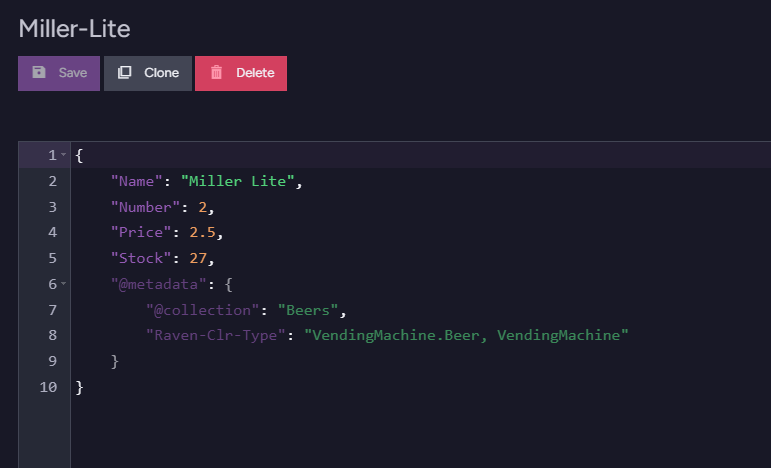The height and width of the screenshot is (468, 771).
Task: Click the copy icon in Clone
Action: (x=124, y=72)
